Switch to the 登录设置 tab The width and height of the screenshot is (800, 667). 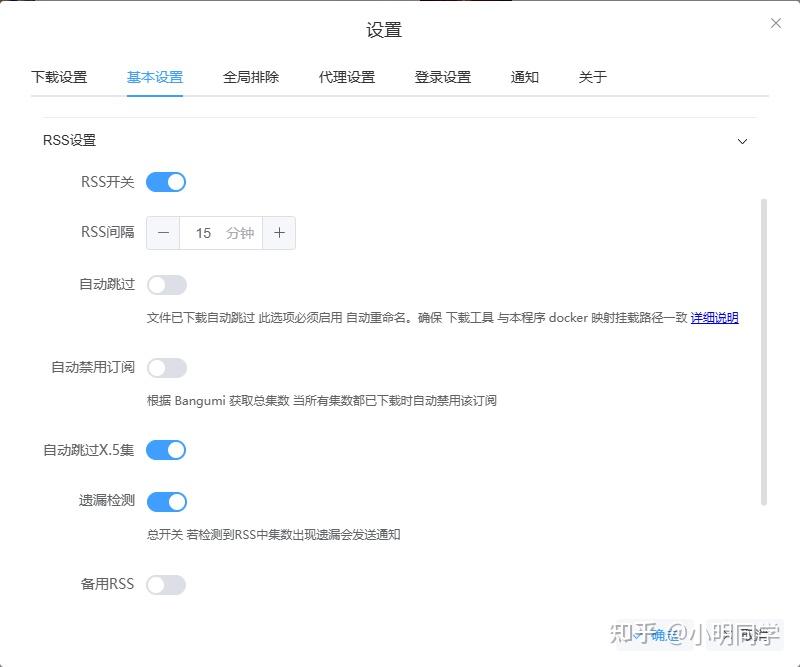(x=441, y=76)
